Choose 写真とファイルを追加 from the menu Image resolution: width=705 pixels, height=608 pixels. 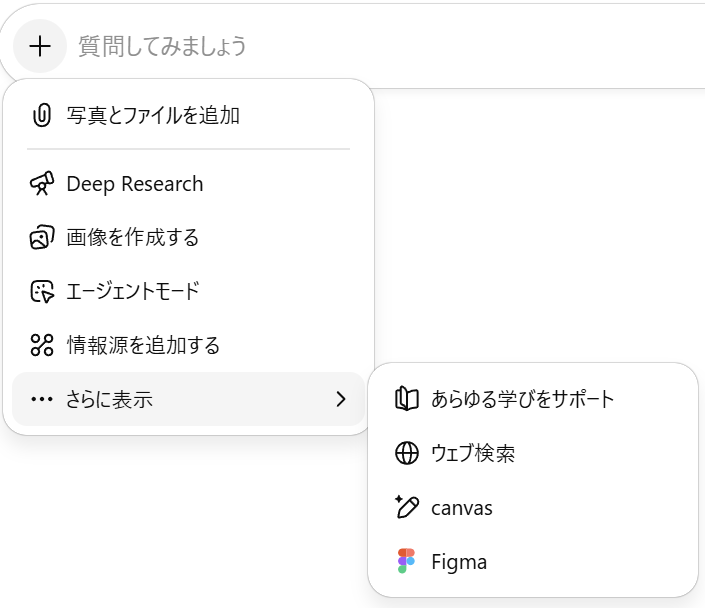(153, 115)
